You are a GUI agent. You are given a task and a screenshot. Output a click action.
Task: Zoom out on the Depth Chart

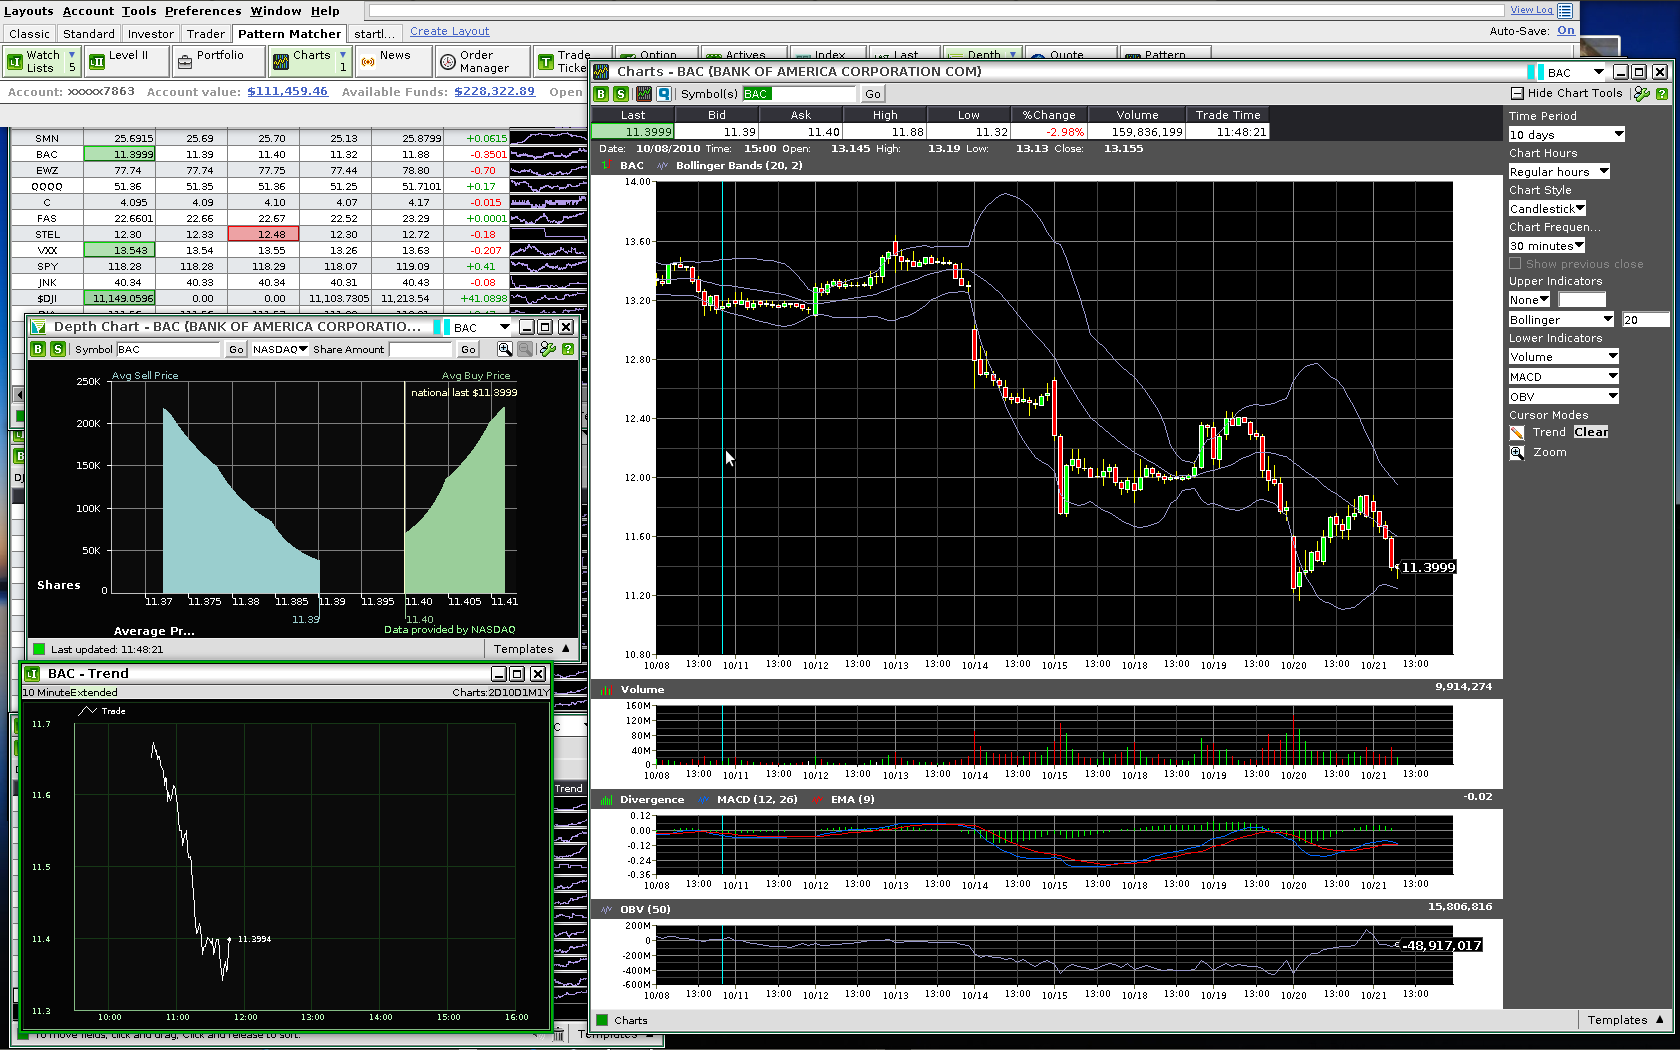(x=525, y=349)
